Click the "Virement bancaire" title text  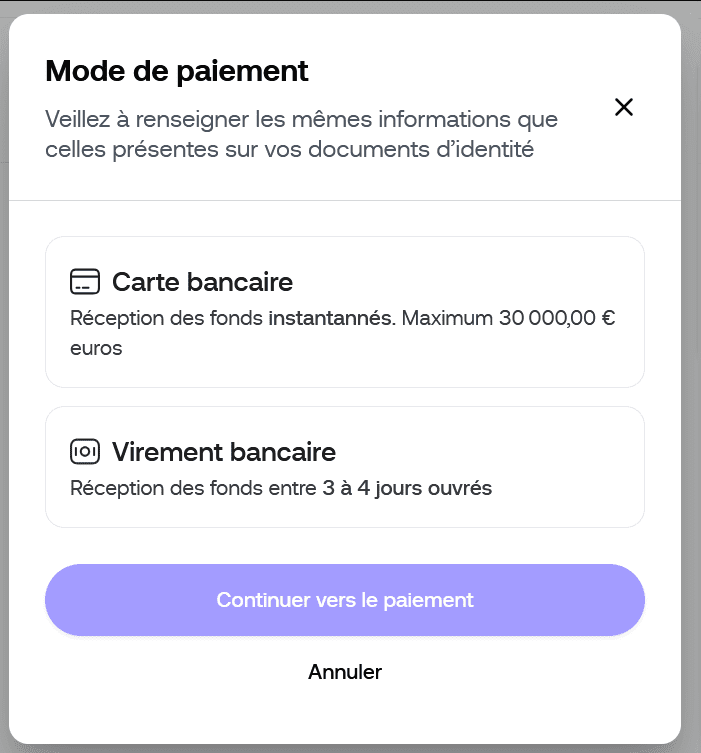coord(224,452)
